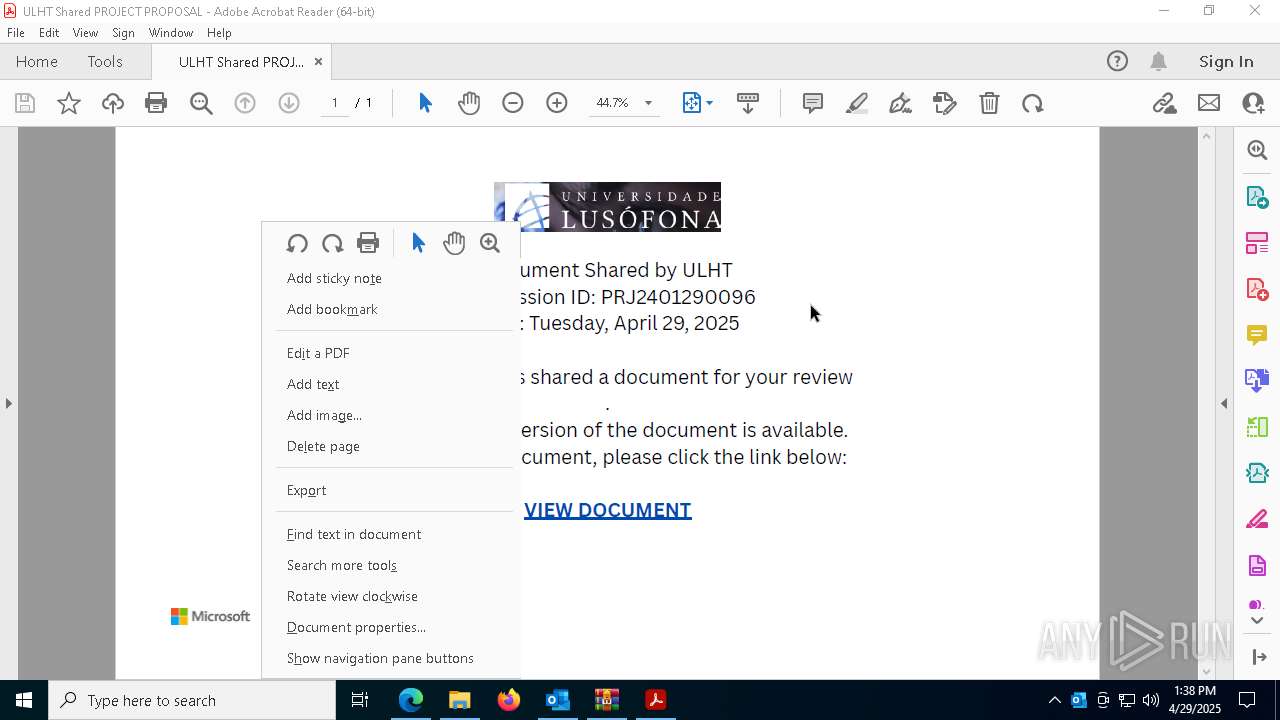Pick marquee zoom icon in context menu
The height and width of the screenshot is (720, 1280).
tap(490, 243)
